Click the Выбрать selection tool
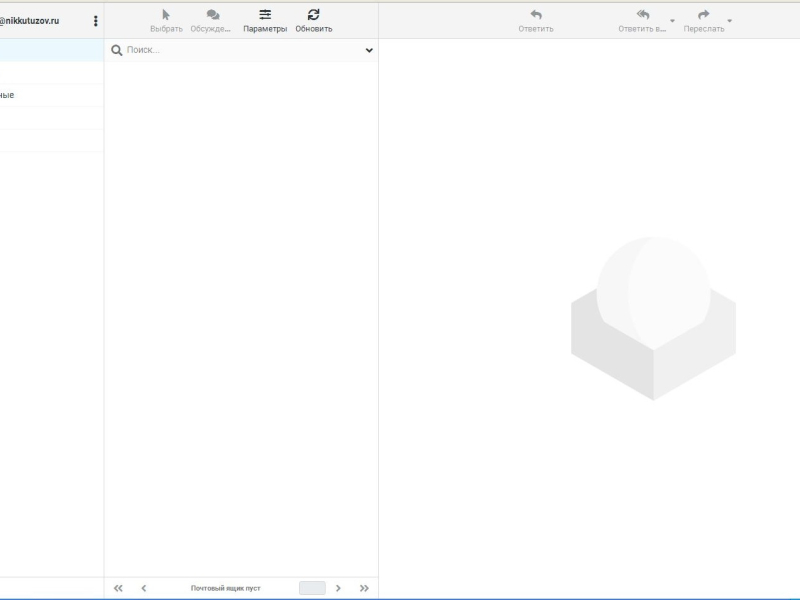Image resolution: width=800 pixels, height=600 pixels. click(166, 21)
